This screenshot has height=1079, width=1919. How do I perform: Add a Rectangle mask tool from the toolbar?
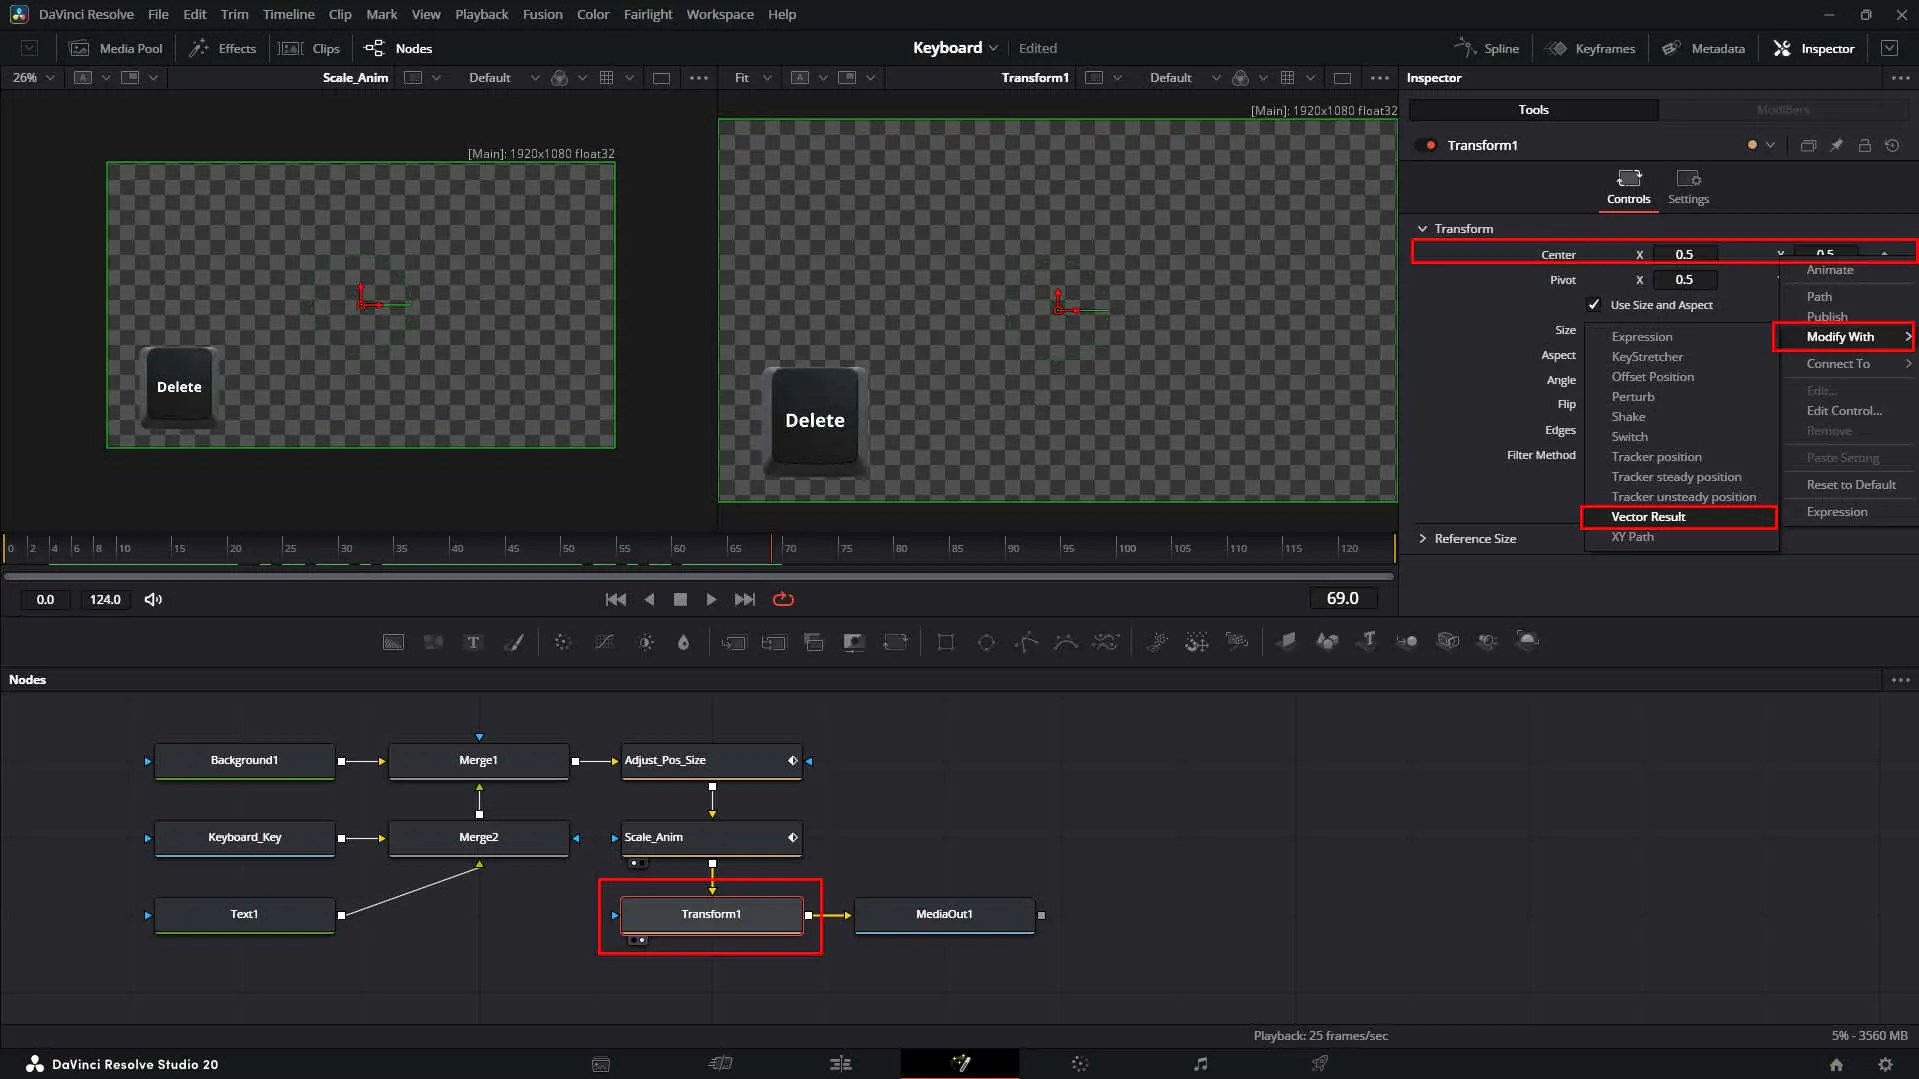[945, 642]
